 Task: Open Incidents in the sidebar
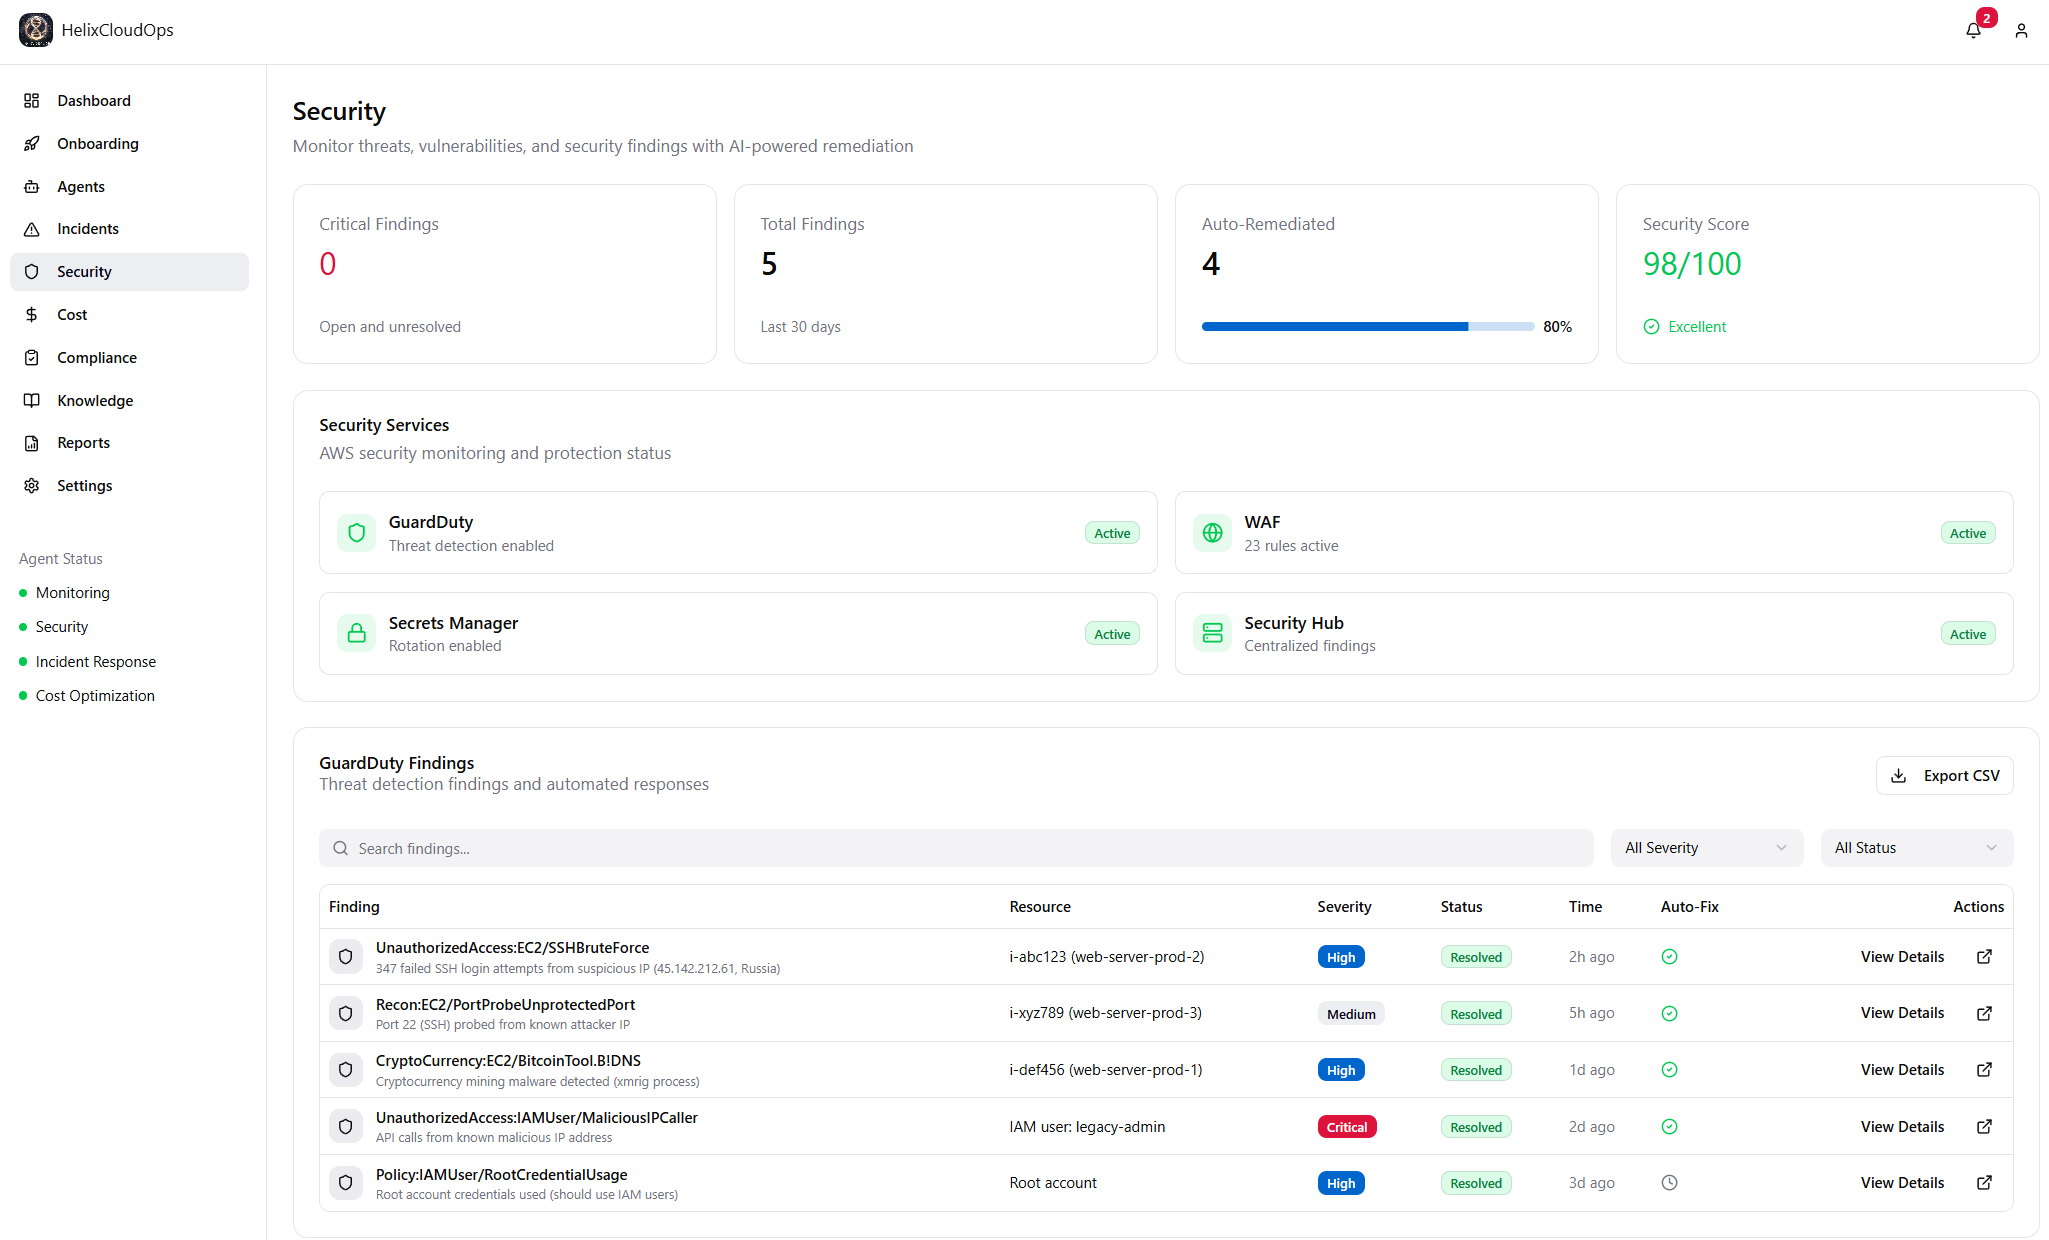88,229
